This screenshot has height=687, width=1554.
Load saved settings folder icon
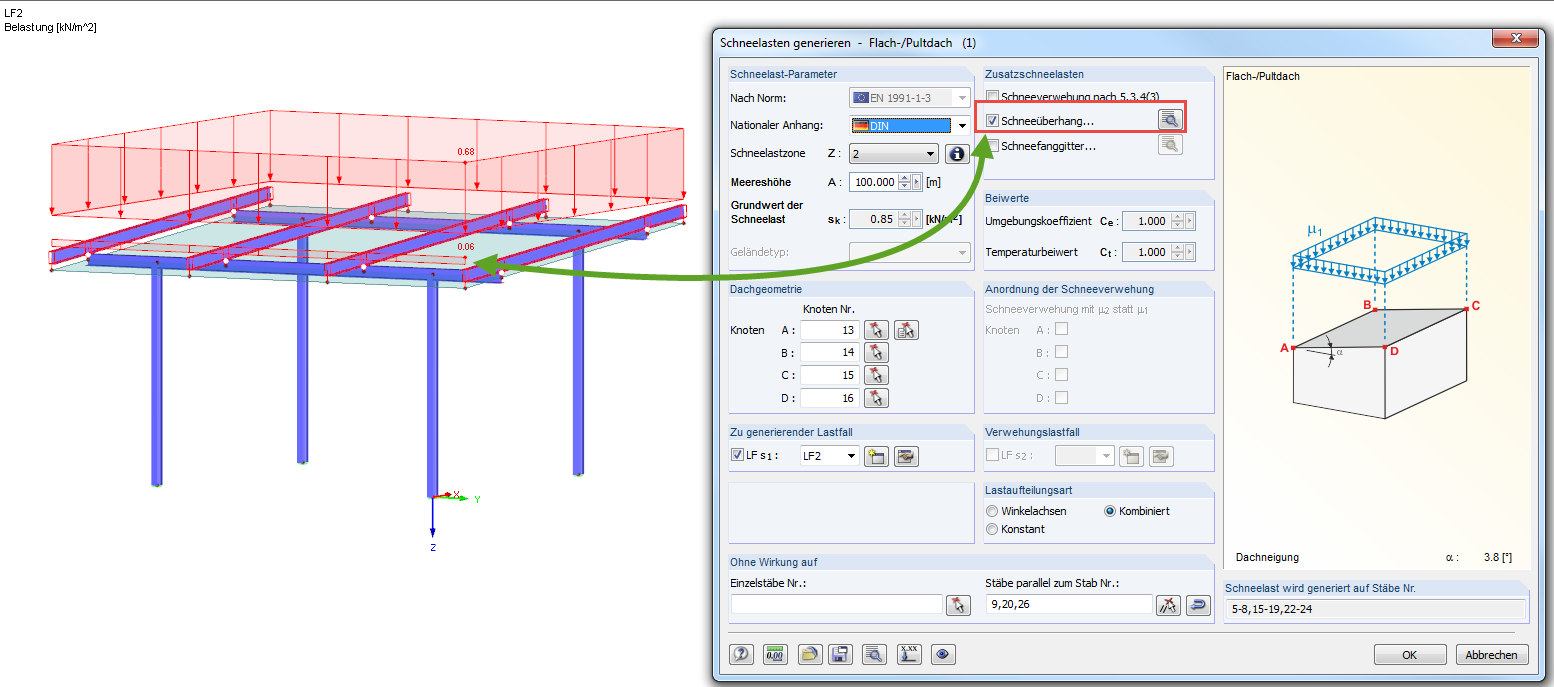point(810,655)
